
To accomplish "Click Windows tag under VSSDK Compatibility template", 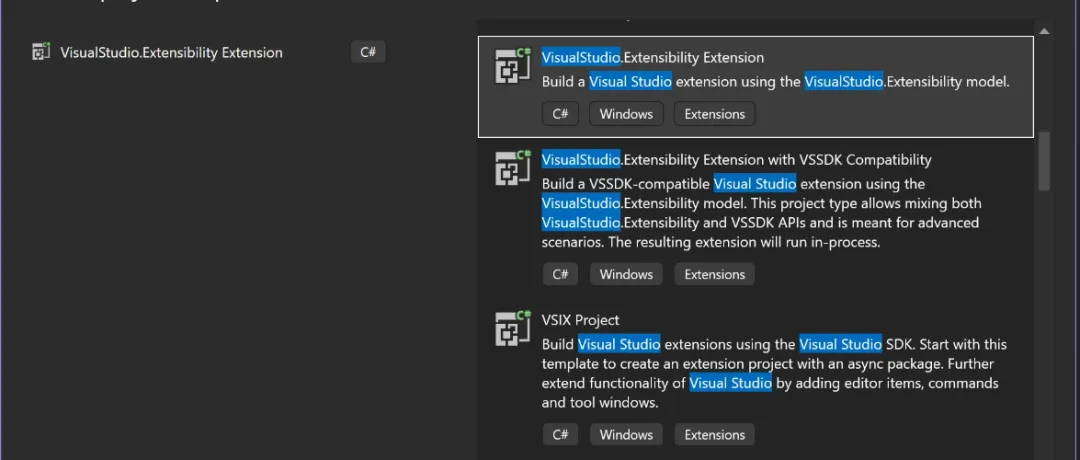I will (626, 274).
